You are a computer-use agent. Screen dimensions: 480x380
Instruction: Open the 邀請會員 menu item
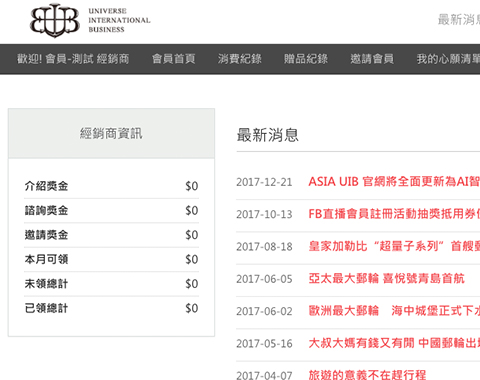click(x=372, y=59)
